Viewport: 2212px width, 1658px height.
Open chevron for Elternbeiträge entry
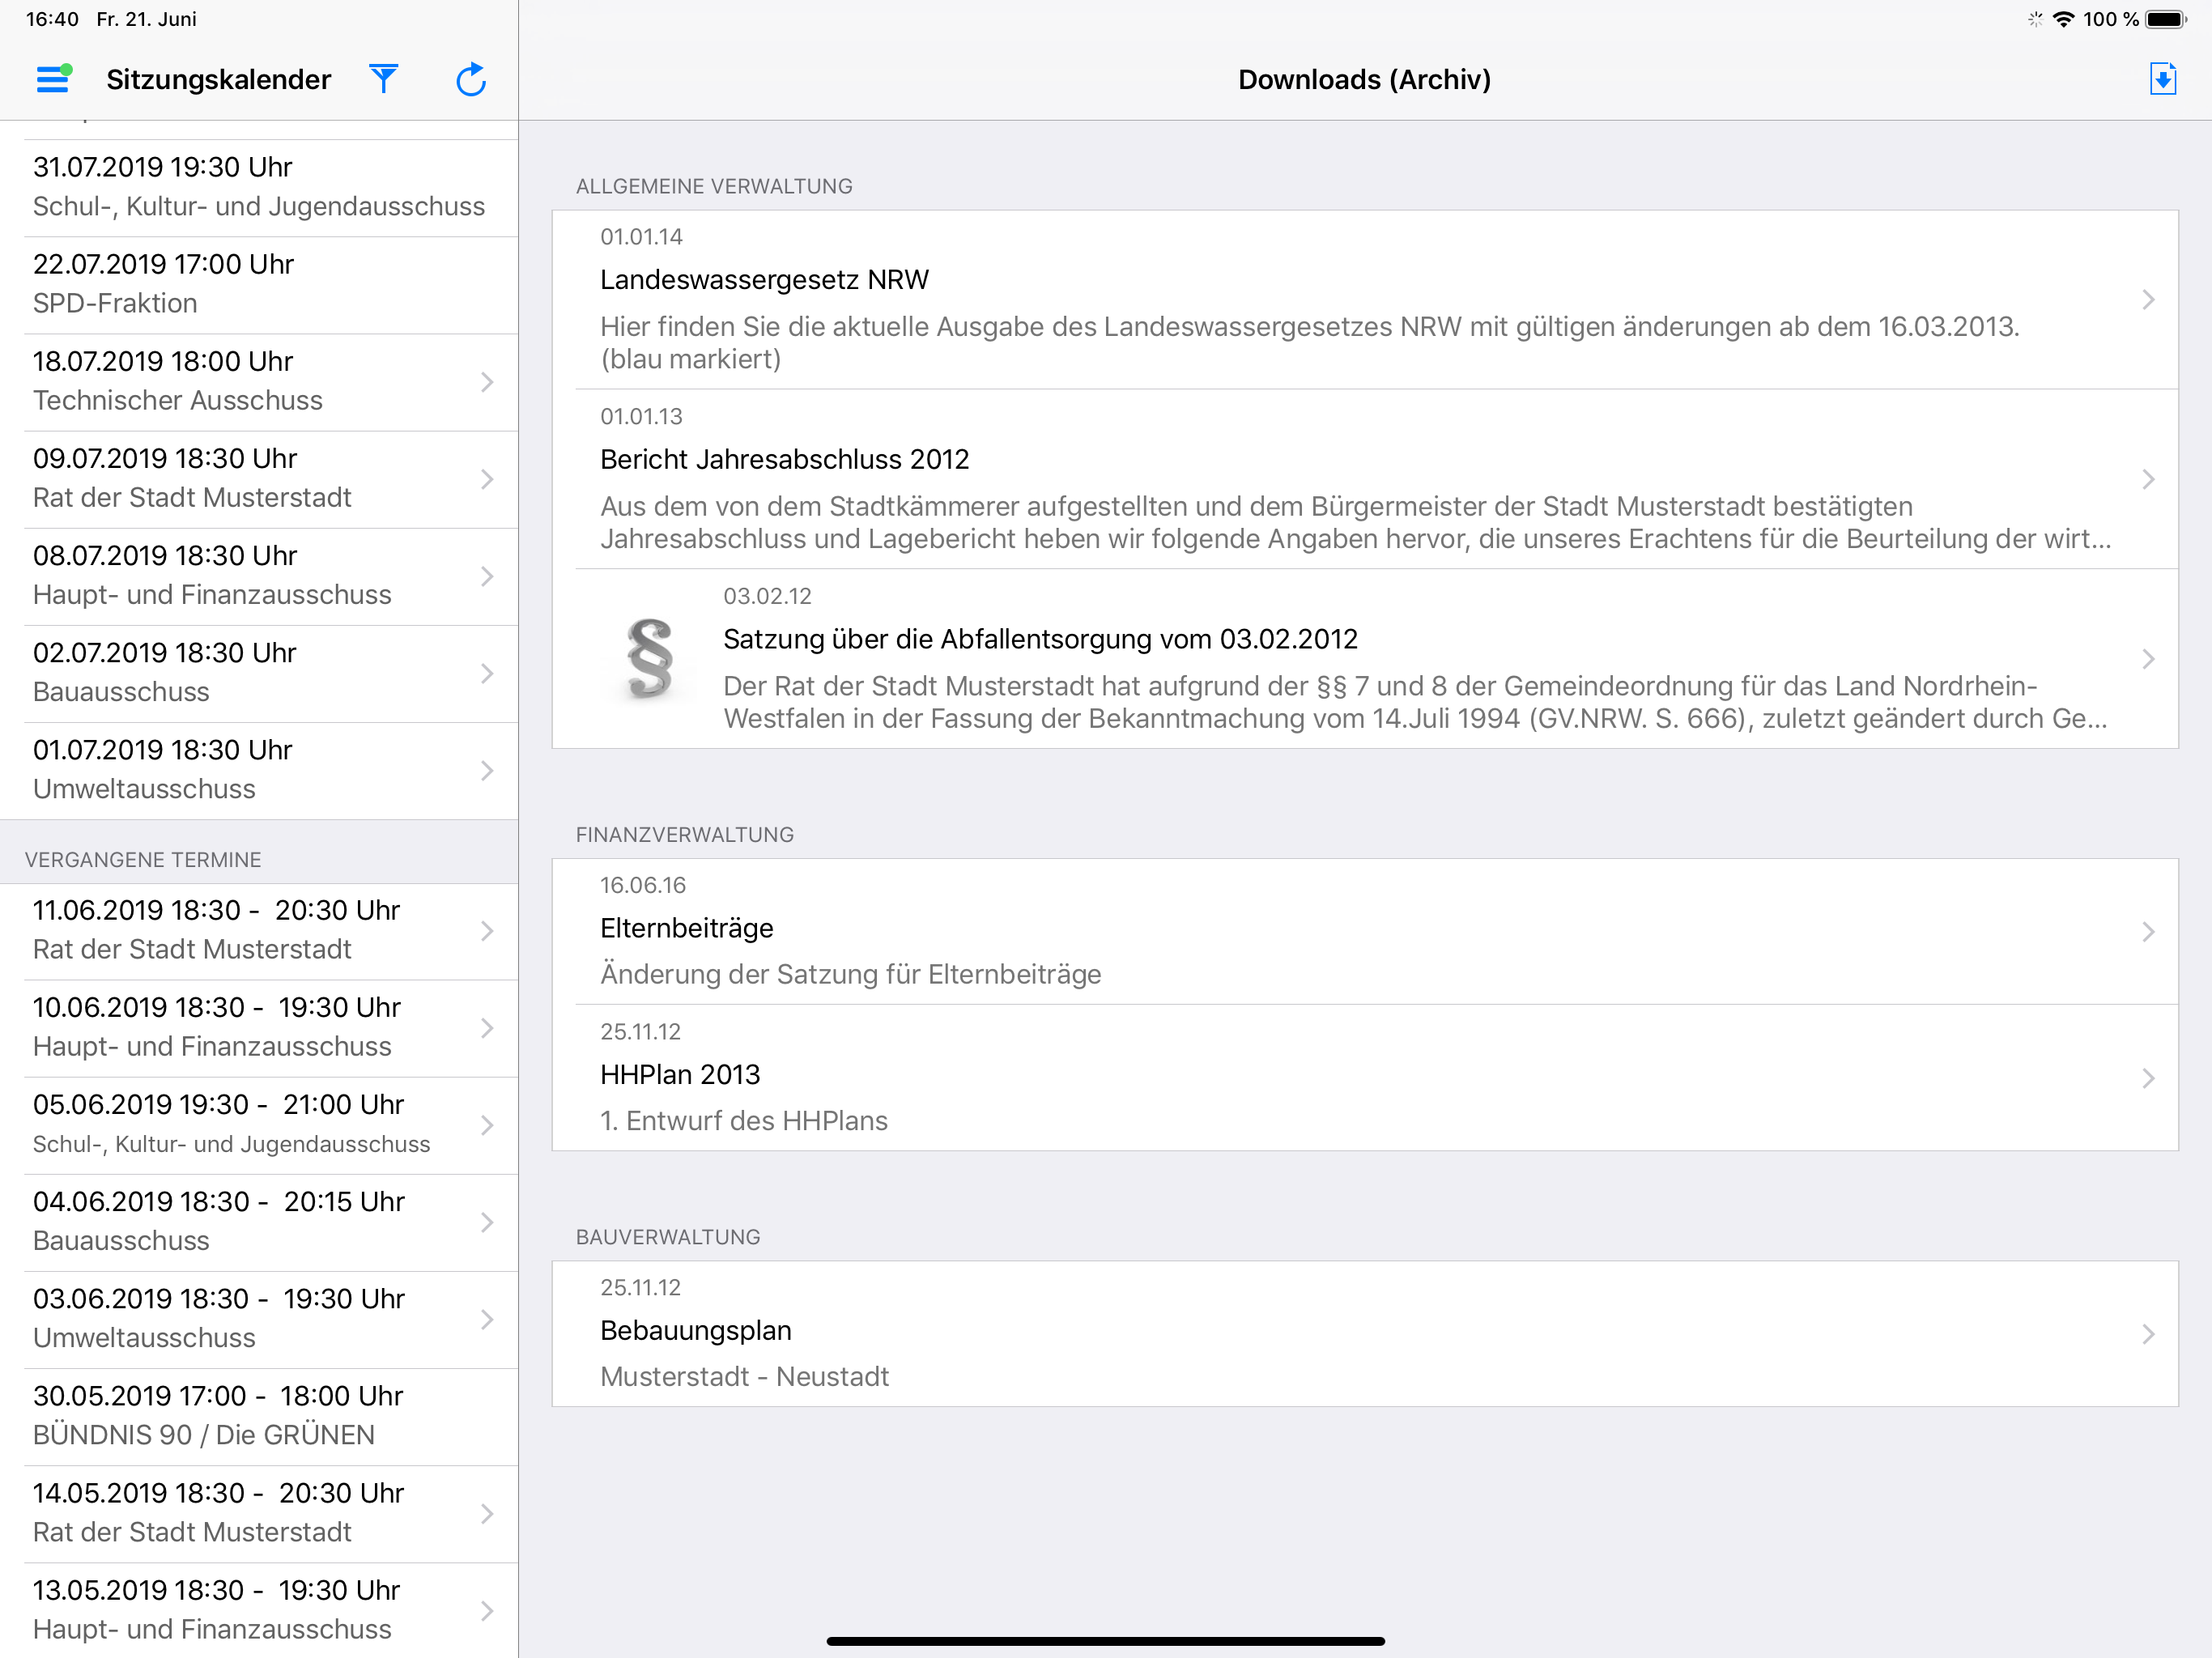2148,931
